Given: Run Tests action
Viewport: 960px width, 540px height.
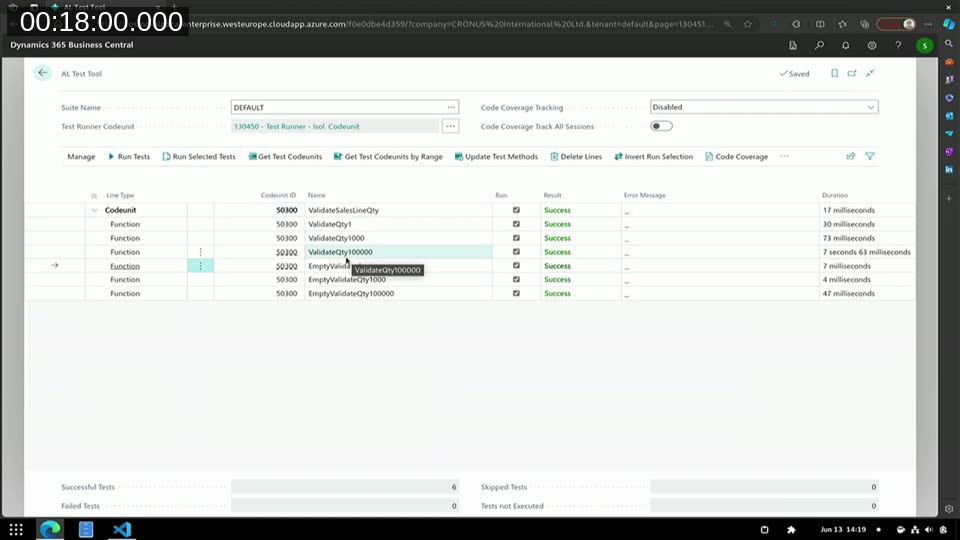Looking at the screenshot, I should [129, 157].
